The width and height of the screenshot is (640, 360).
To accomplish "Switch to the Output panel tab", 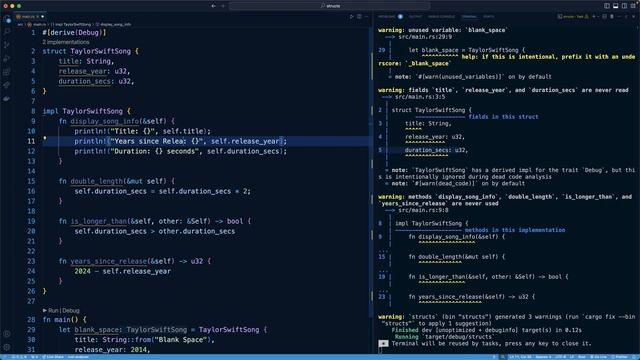I will (x=416, y=17).
